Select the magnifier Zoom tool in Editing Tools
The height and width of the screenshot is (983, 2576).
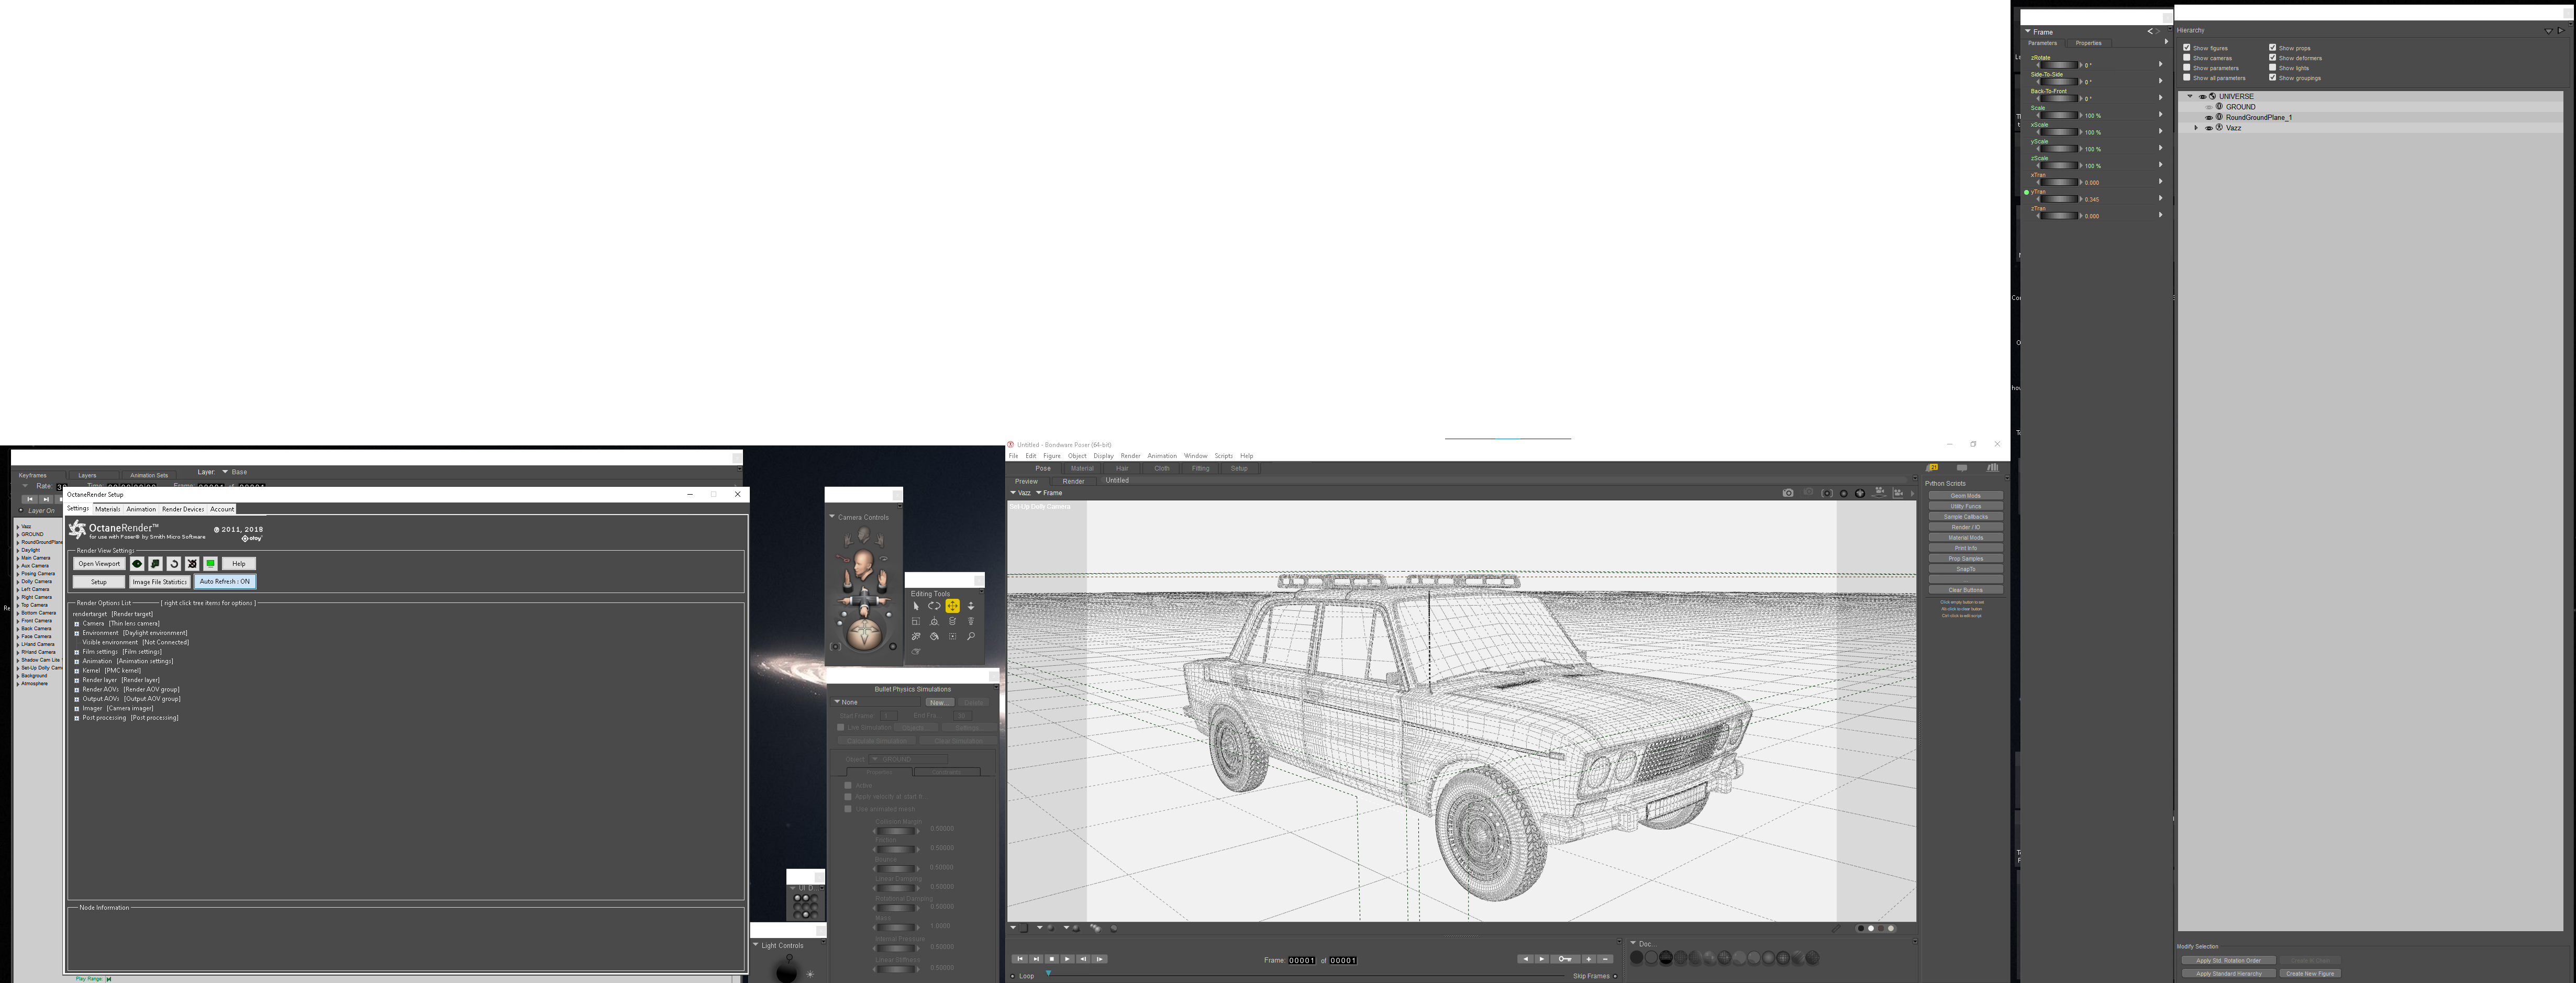(x=971, y=636)
